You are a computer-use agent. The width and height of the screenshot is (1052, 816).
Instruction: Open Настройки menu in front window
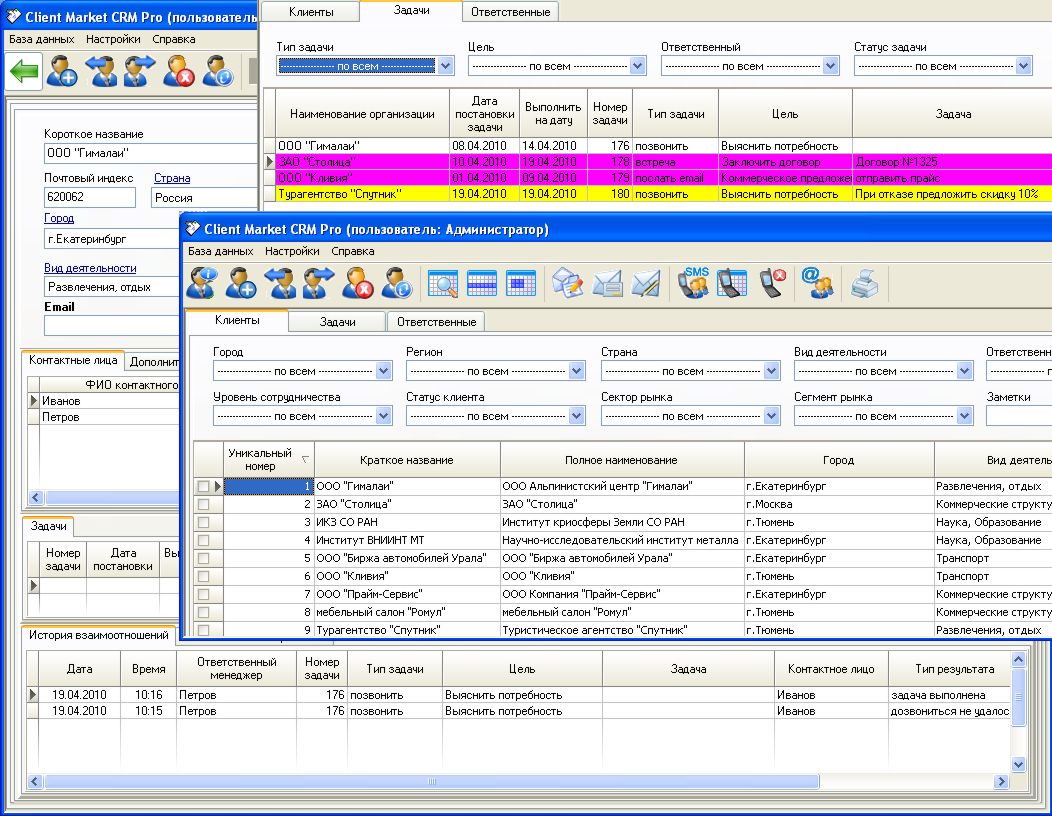pos(292,251)
